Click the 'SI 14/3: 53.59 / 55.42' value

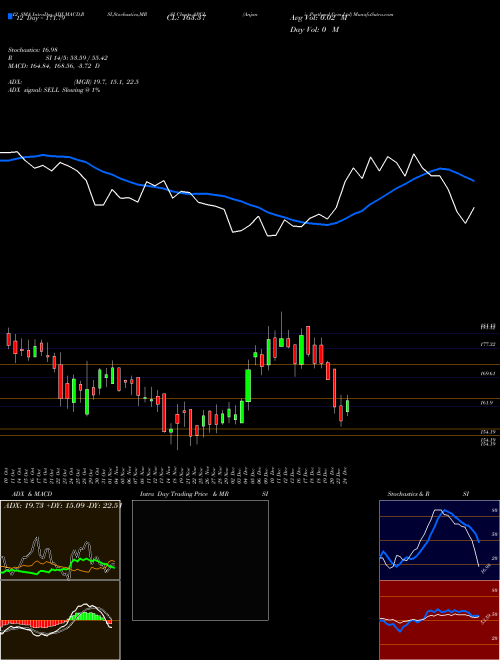77,58
